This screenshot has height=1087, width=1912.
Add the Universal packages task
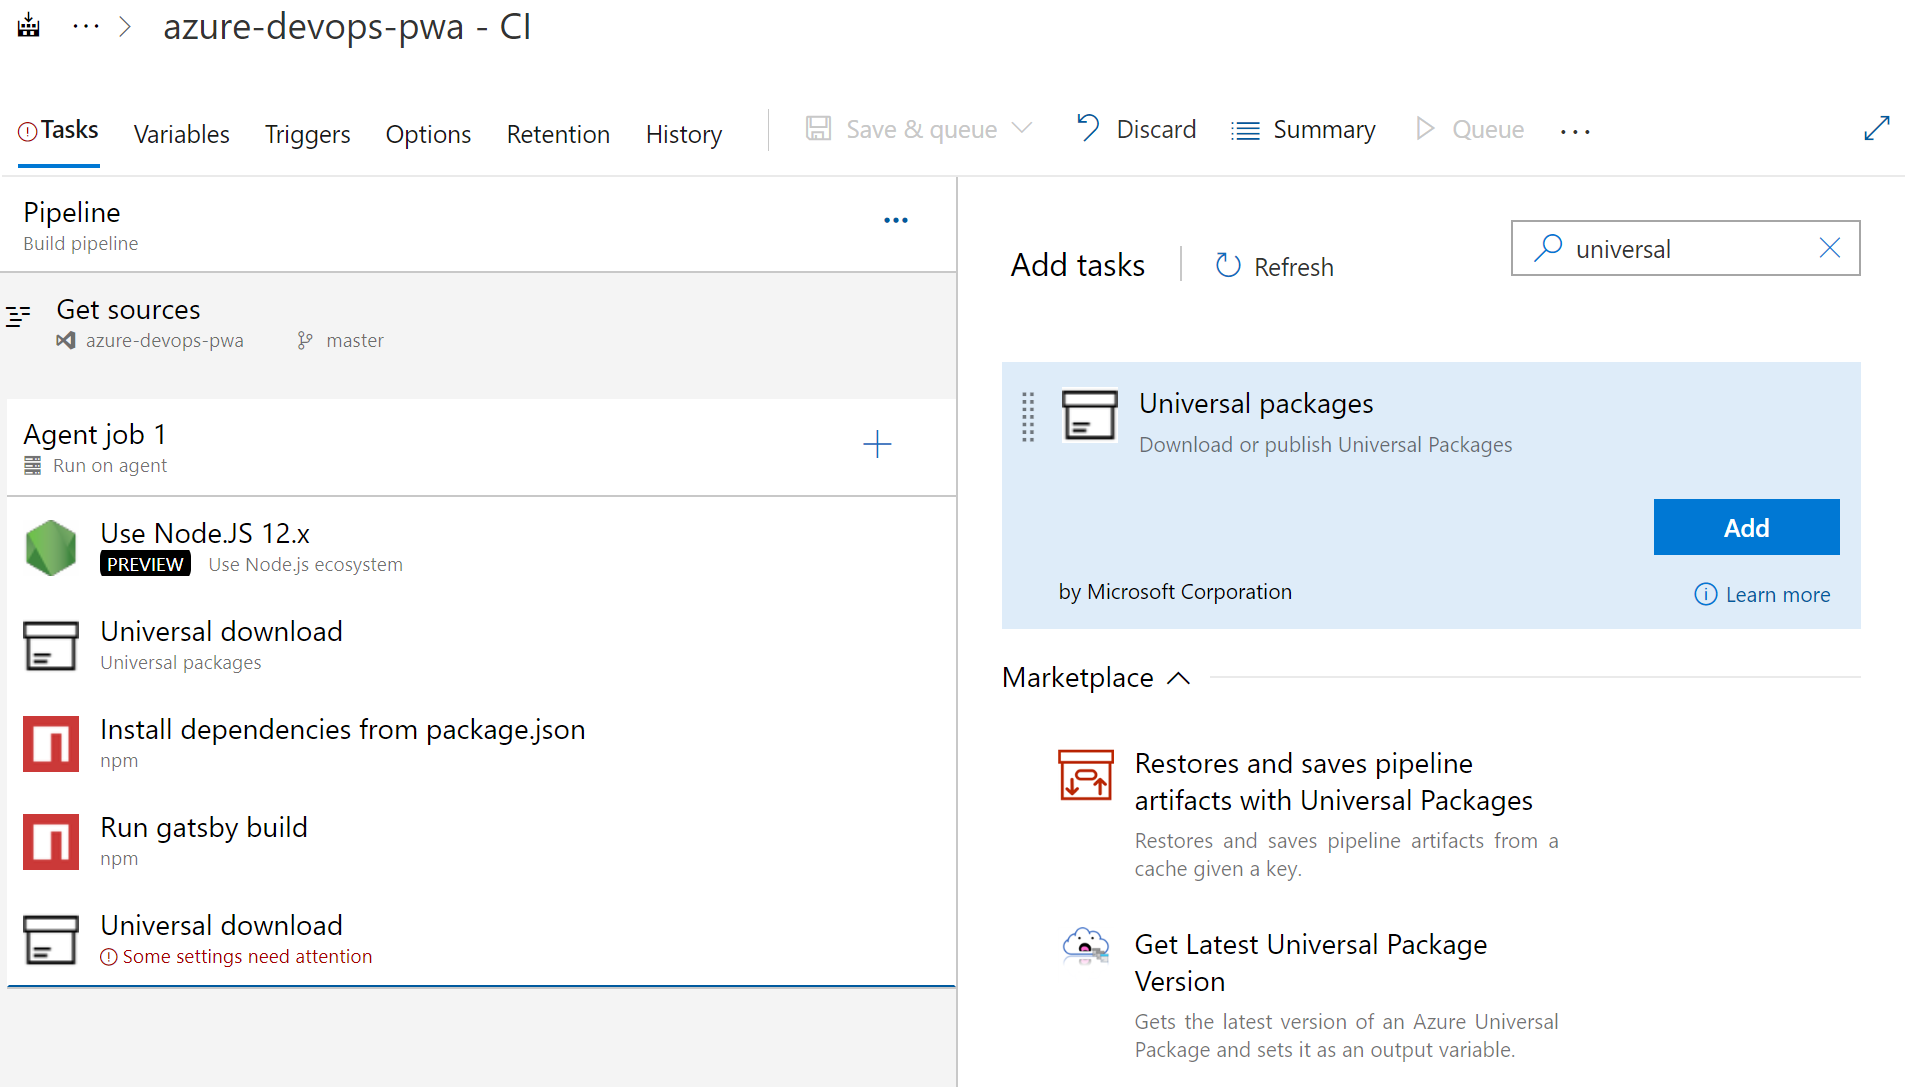pos(1745,527)
